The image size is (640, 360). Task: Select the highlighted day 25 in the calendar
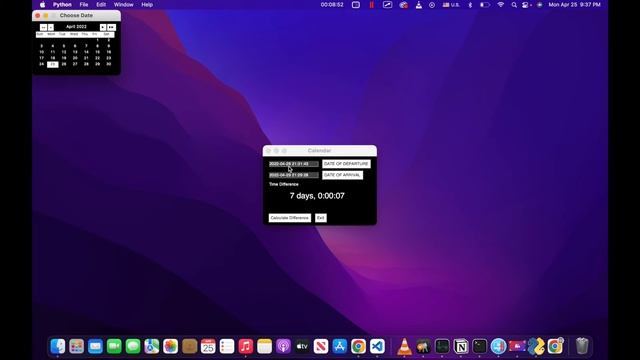(x=53, y=64)
